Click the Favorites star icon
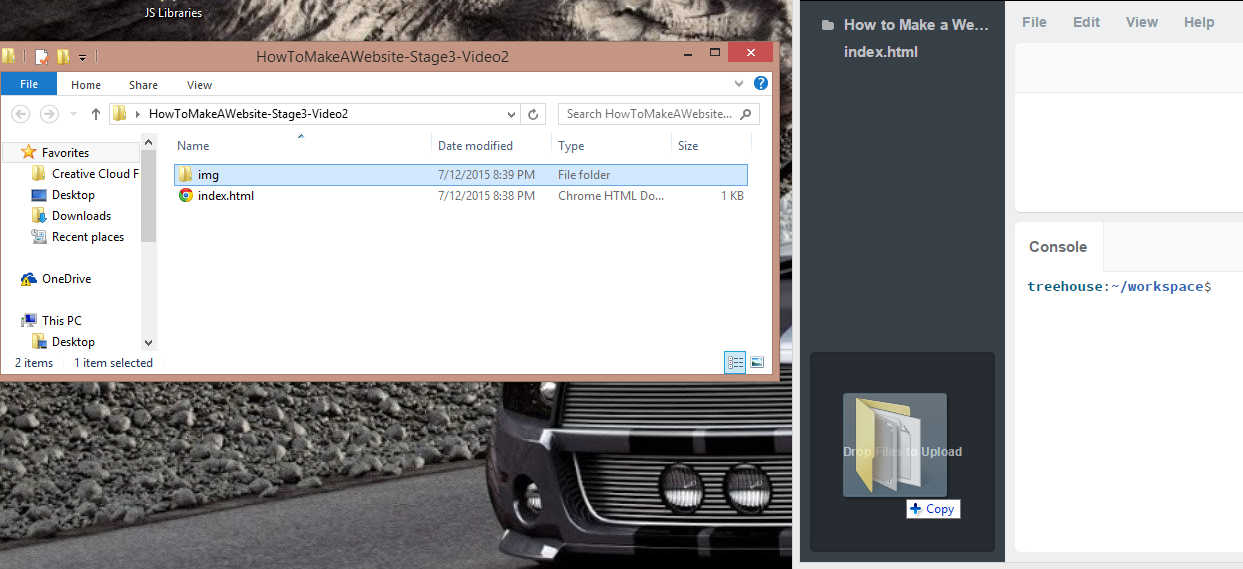The width and height of the screenshot is (1243, 569). [x=29, y=152]
